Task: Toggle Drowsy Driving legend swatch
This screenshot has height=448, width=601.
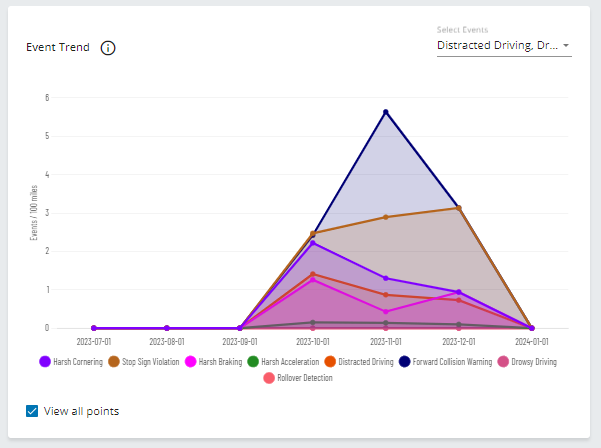Action: (503, 361)
